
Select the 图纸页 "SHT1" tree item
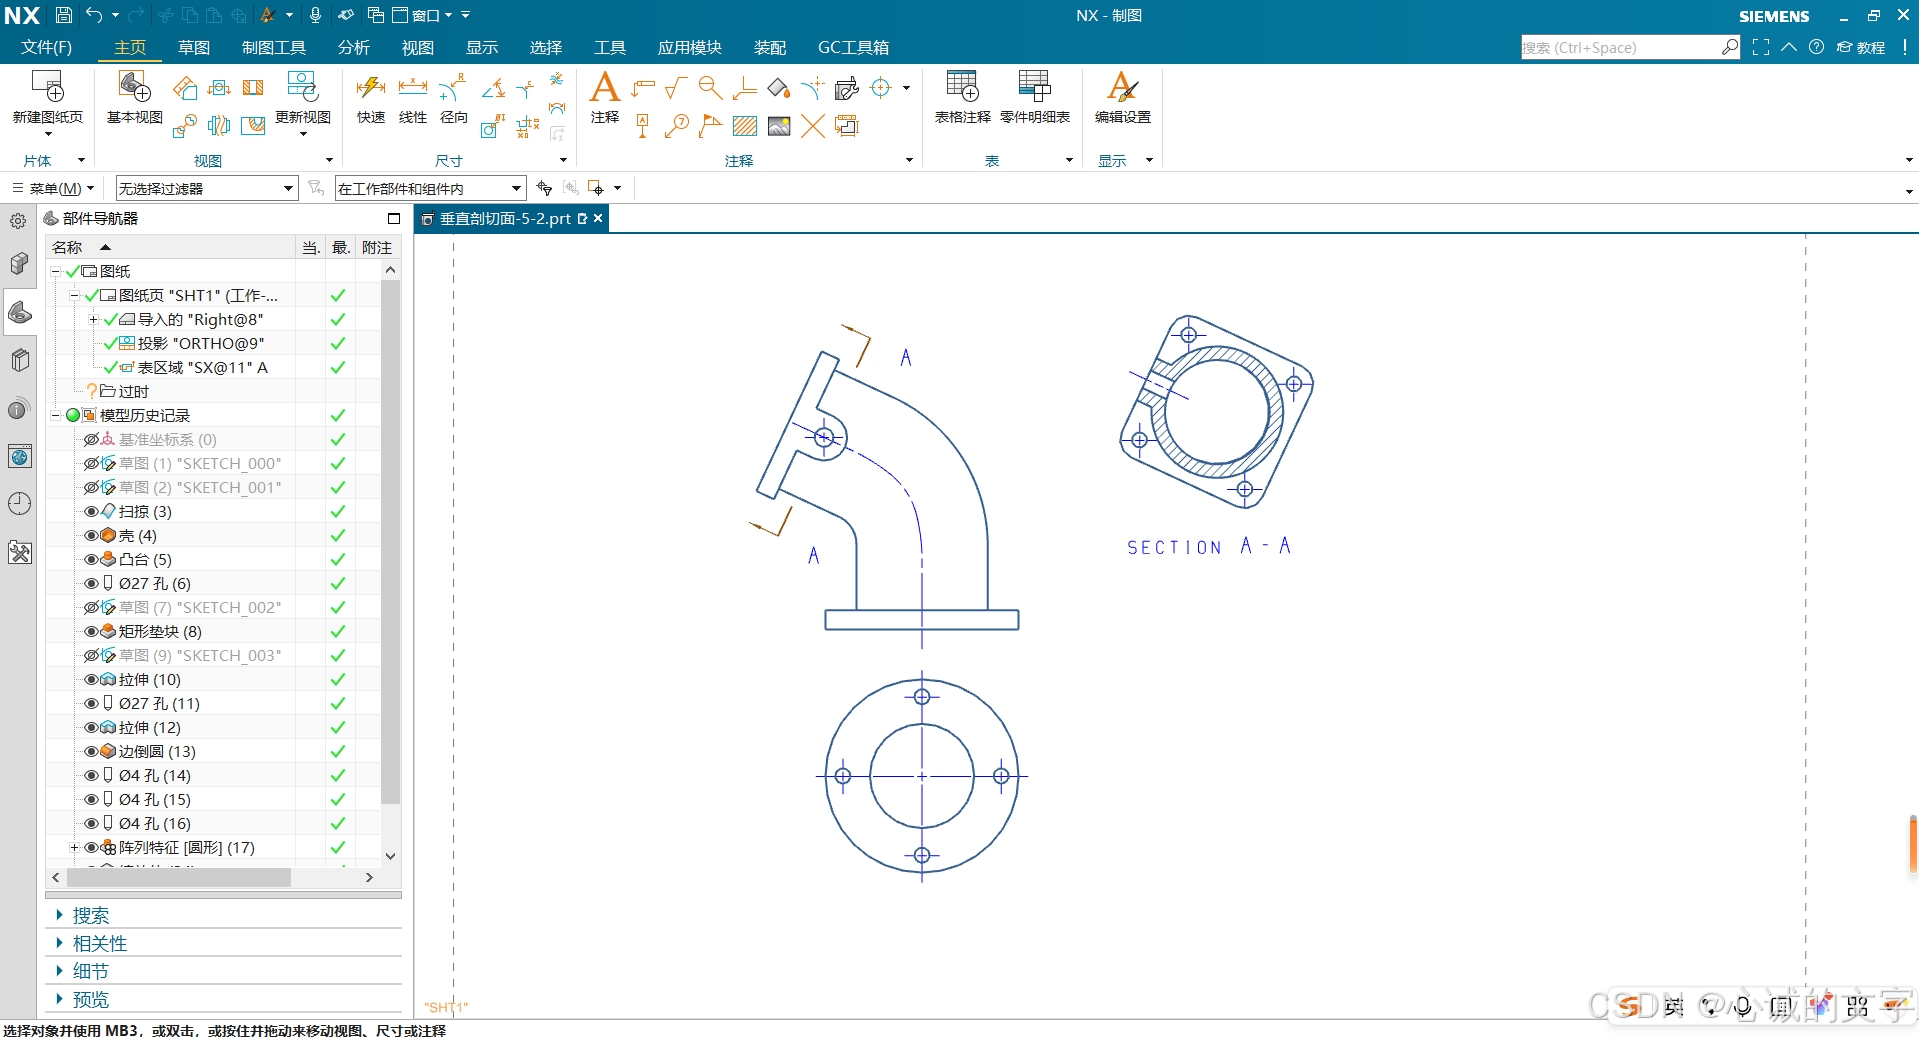click(x=198, y=295)
